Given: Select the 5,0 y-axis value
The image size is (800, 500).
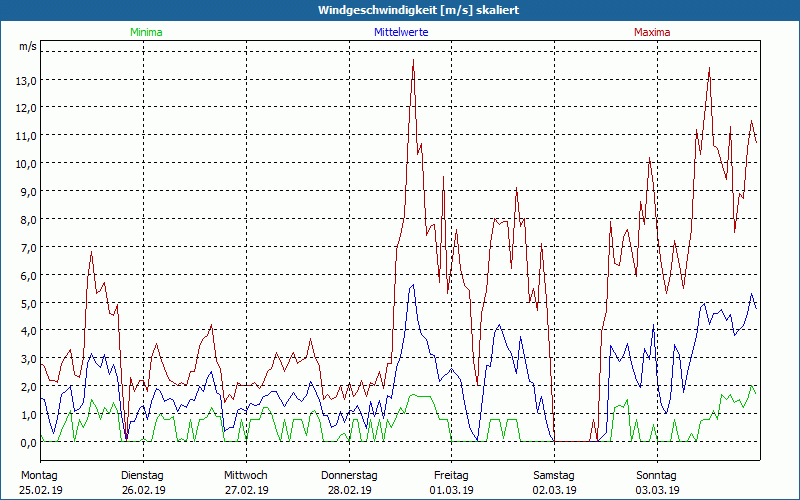Looking at the screenshot, I should coord(28,303).
